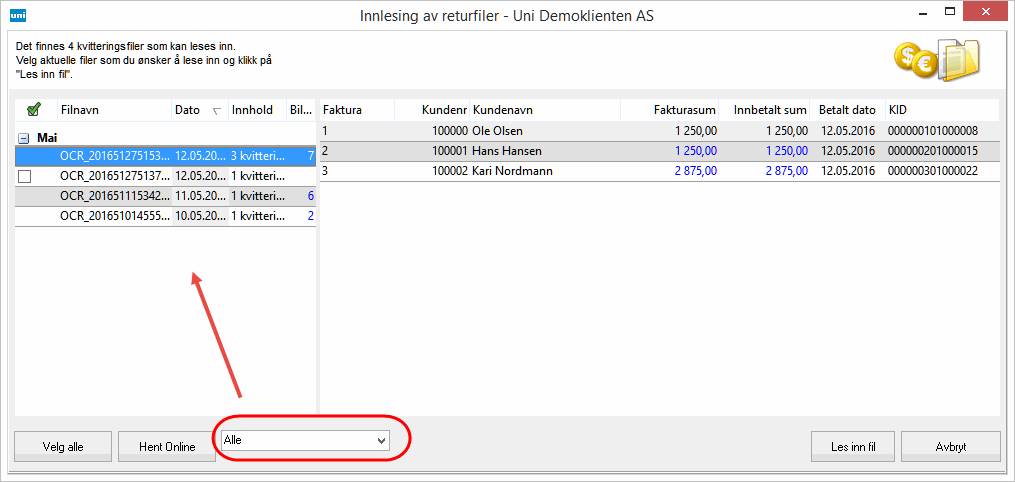This screenshot has width=1015, height=482.
Task: Click the Les inn fil button
Action: click(x=853, y=447)
